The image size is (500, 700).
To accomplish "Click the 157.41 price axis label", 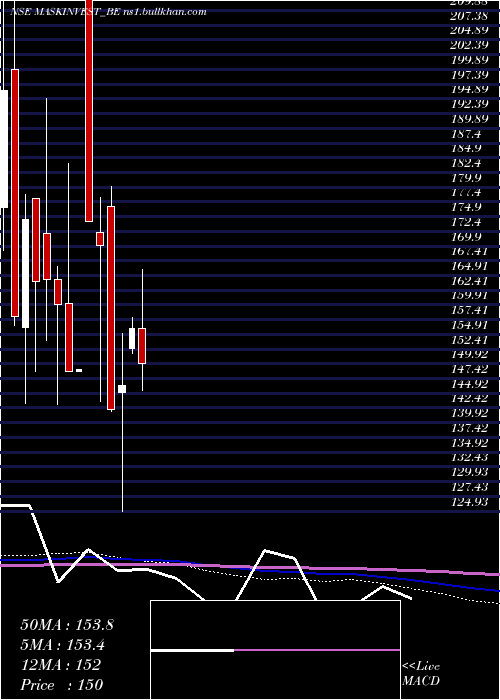I will 471,310.
